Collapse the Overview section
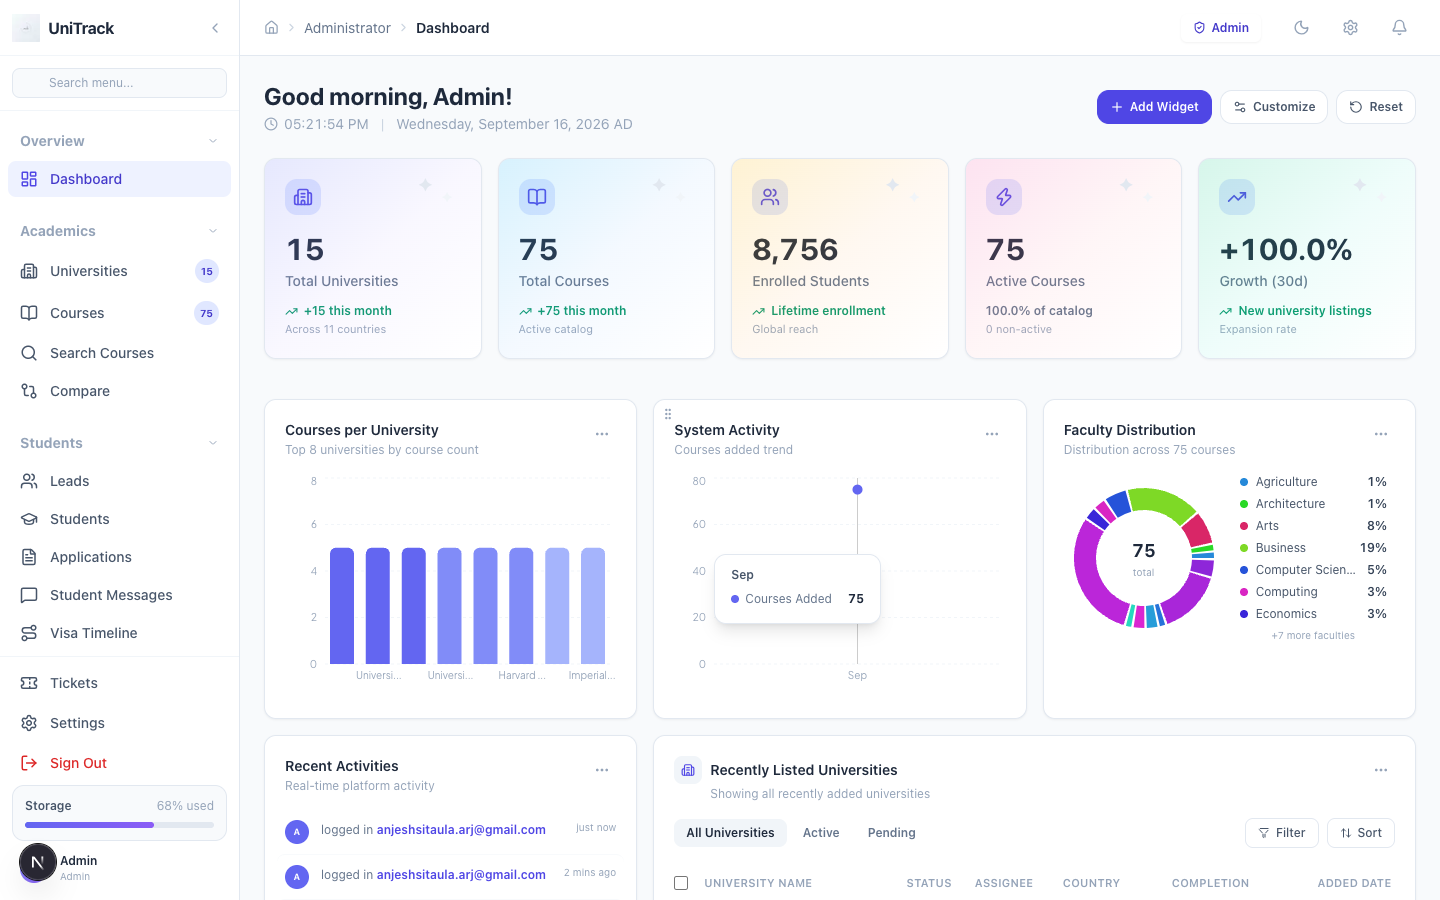 click(213, 141)
